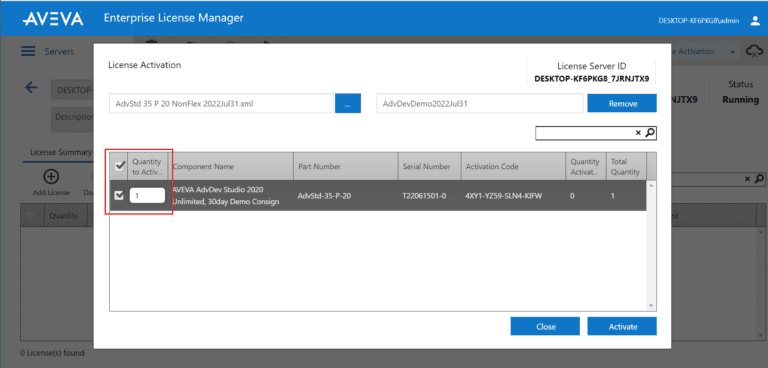Click the Quantity to Activate input

pyautogui.click(x=147, y=196)
